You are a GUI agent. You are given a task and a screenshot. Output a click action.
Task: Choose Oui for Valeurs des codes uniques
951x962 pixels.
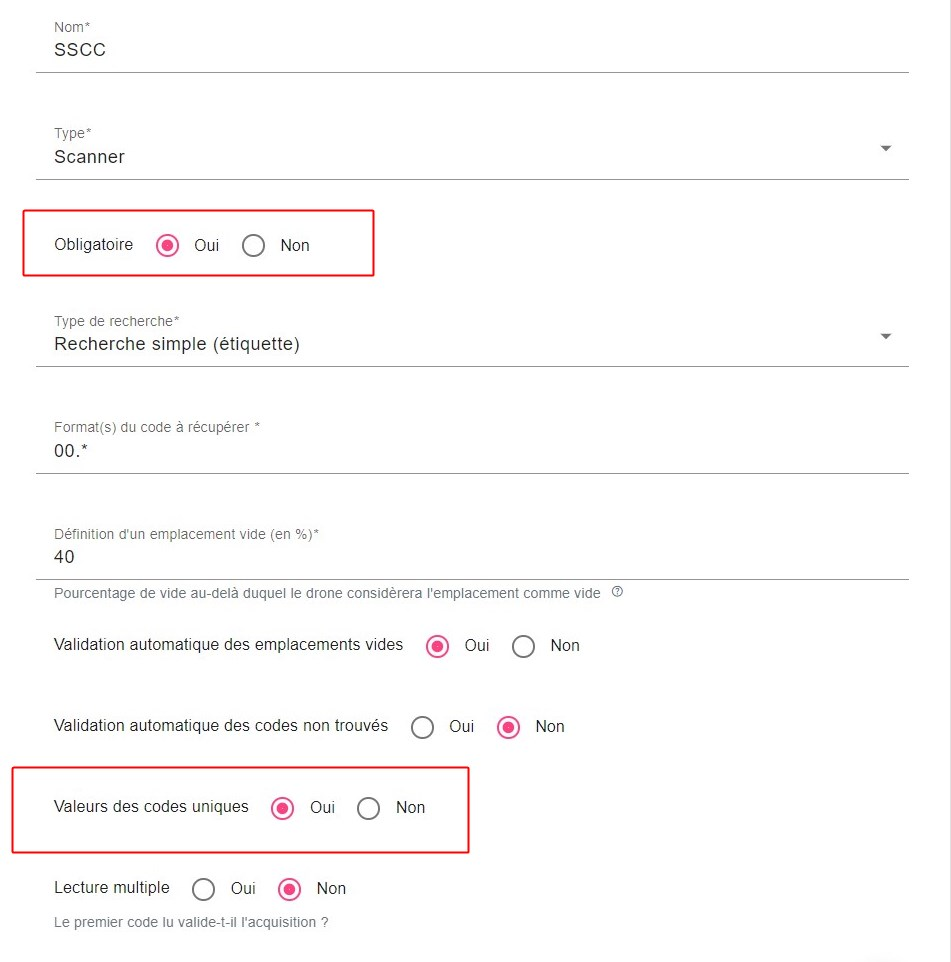(283, 808)
